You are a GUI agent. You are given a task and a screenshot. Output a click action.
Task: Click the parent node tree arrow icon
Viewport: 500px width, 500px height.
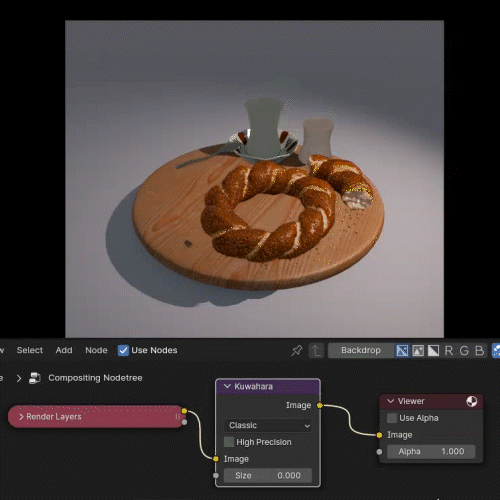pyautogui.click(x=316, y=350)
